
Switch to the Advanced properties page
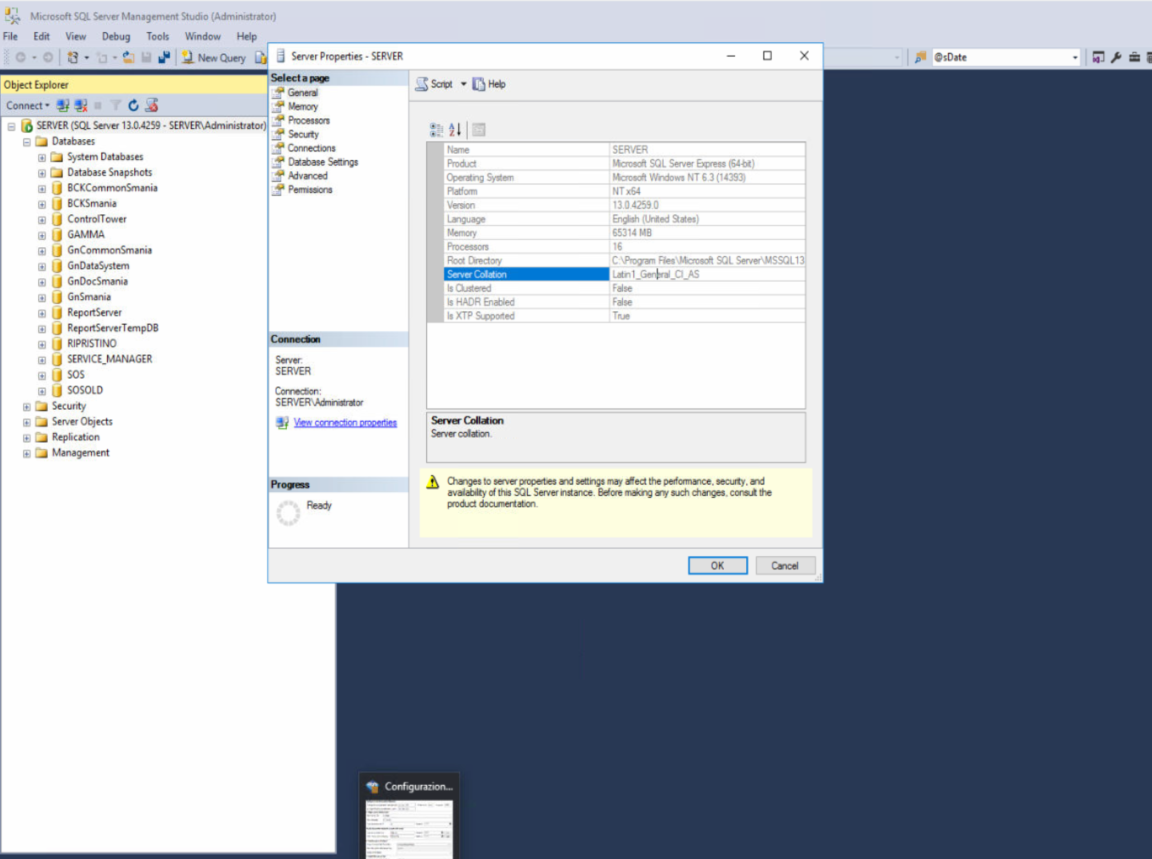pyautogui.click(x=307, y=176)
